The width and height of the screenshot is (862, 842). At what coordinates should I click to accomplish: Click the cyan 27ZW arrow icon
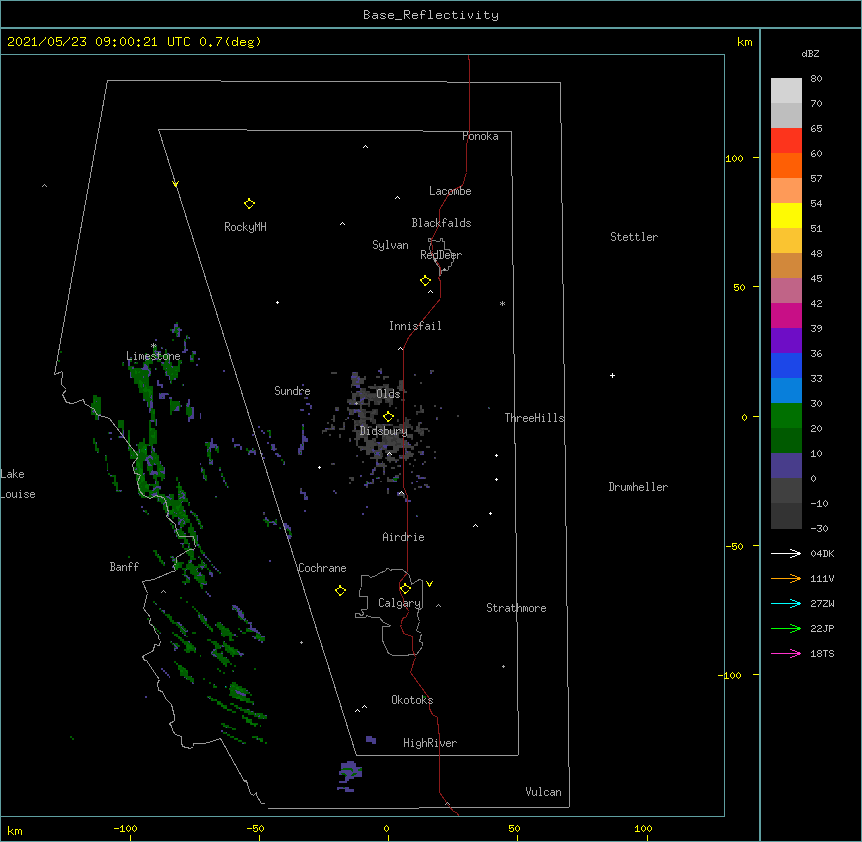coord(786,603)
